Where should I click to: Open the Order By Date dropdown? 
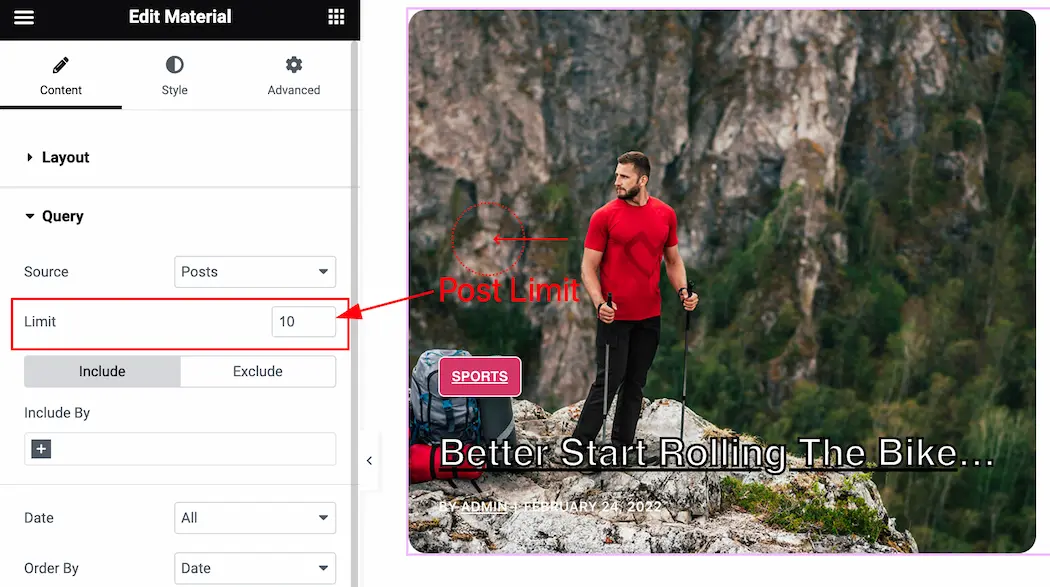[x=254, y=568]
